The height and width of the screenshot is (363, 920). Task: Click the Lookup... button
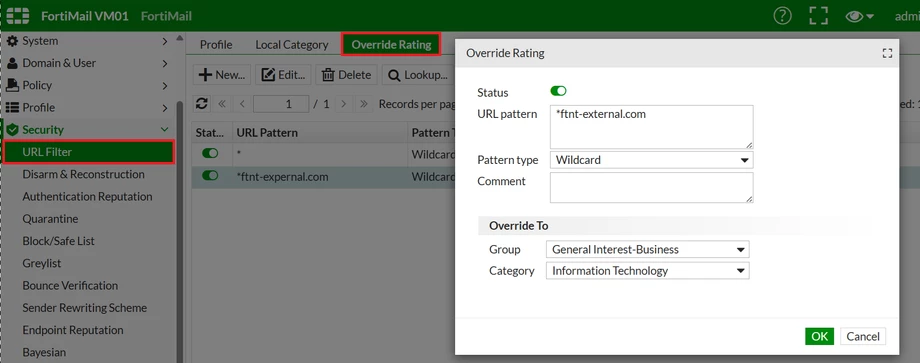point(418,75)
